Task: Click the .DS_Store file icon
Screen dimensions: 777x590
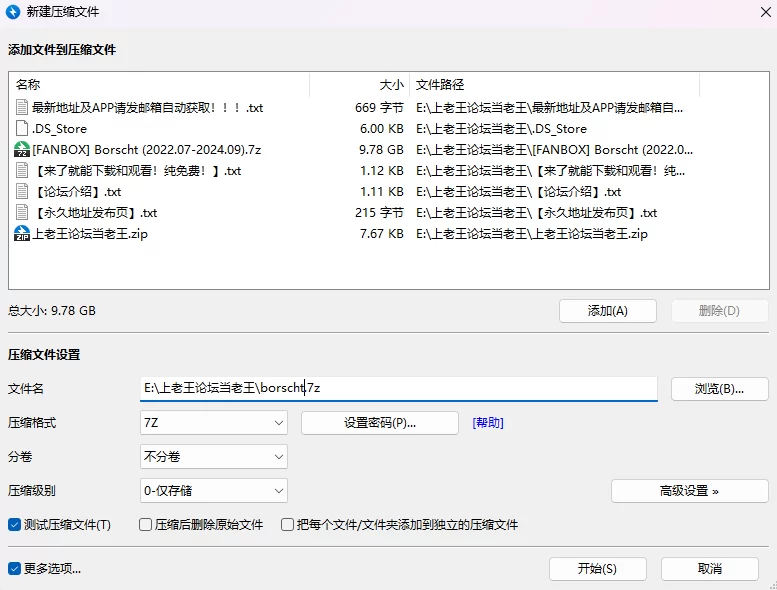Action: (x=22, y=129)
